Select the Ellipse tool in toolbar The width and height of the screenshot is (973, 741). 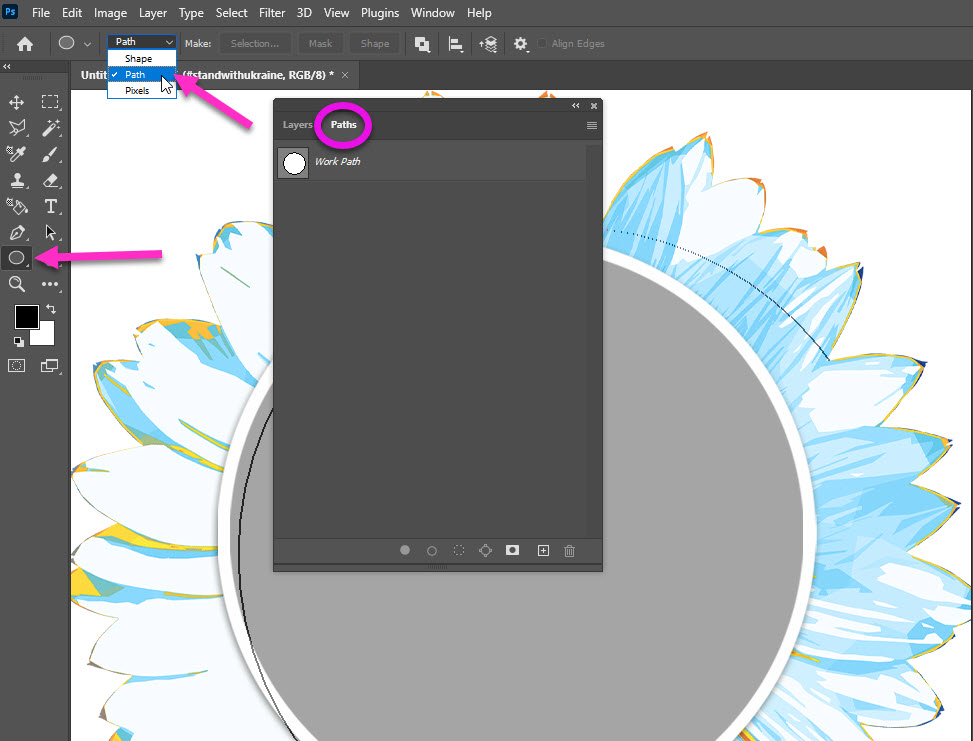(17, 258)
